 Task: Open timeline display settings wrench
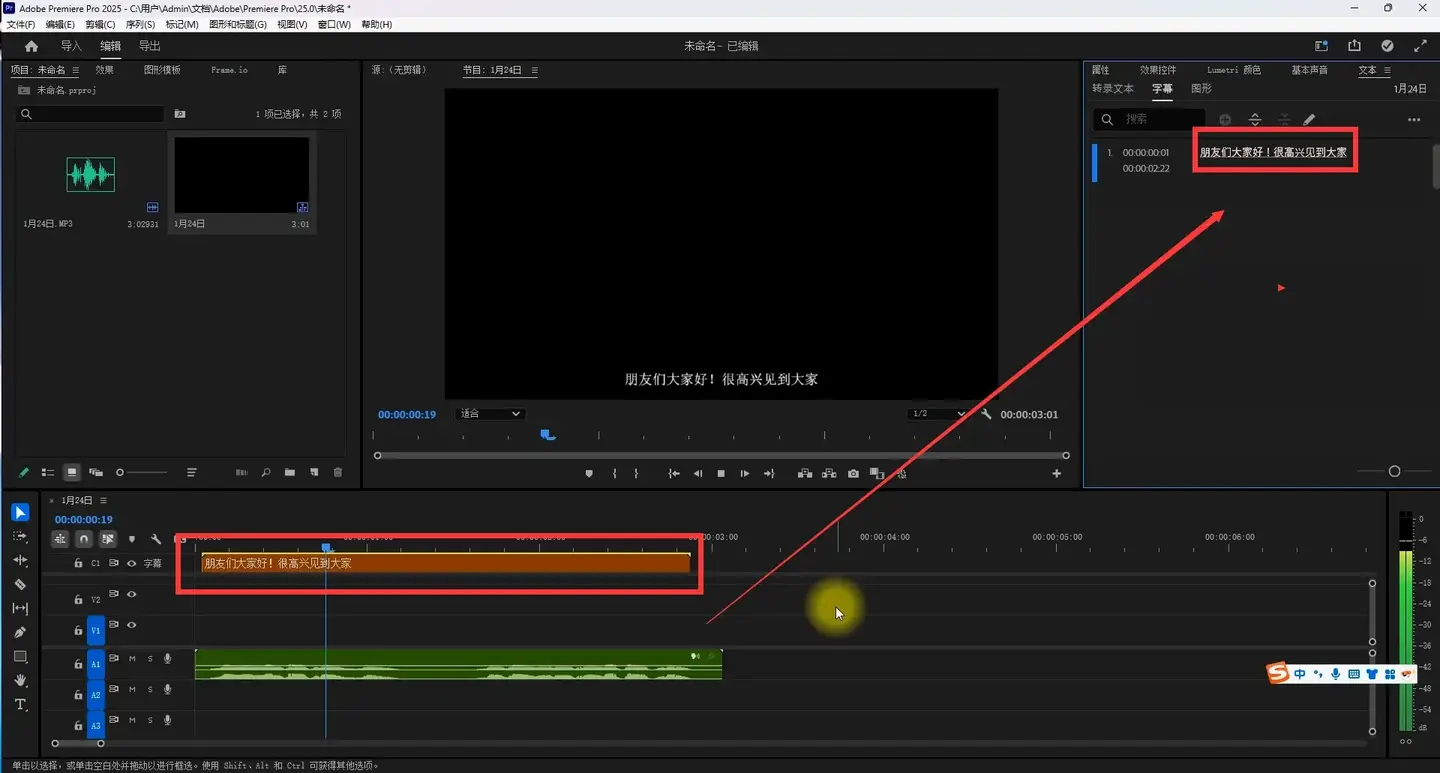156,539
